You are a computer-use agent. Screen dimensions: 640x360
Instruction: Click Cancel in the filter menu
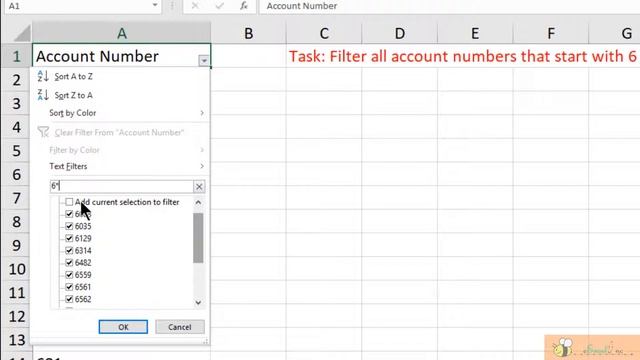tap(180, 327)
